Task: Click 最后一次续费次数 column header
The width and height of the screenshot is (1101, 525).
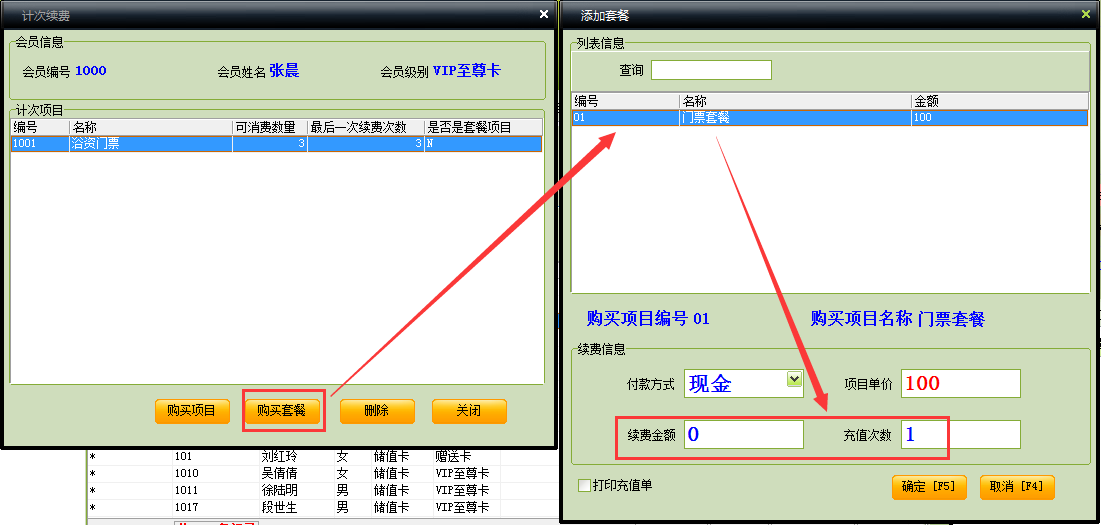Action: tap(365, 127)
